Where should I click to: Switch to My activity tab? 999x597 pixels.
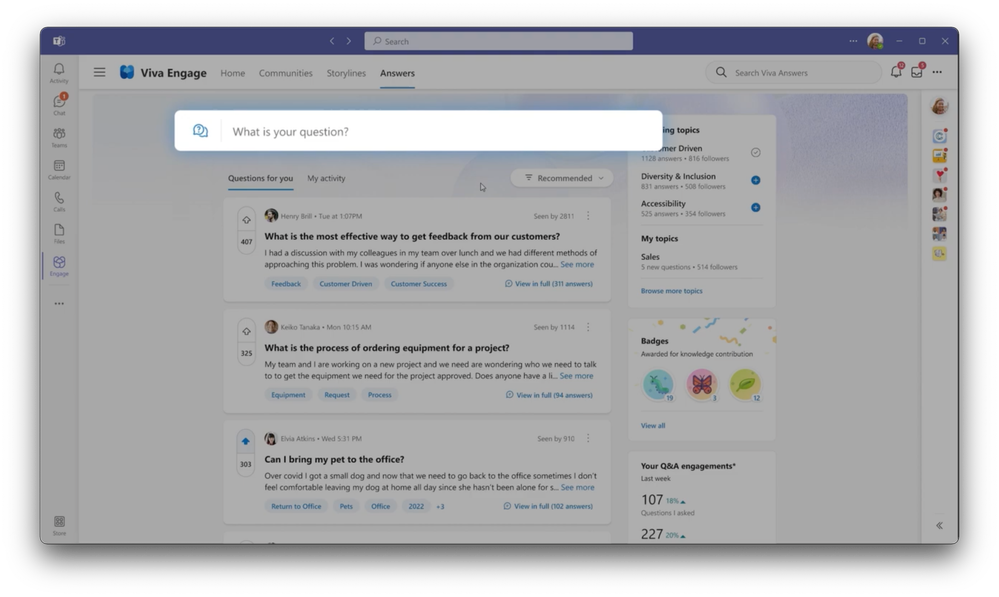326,178
